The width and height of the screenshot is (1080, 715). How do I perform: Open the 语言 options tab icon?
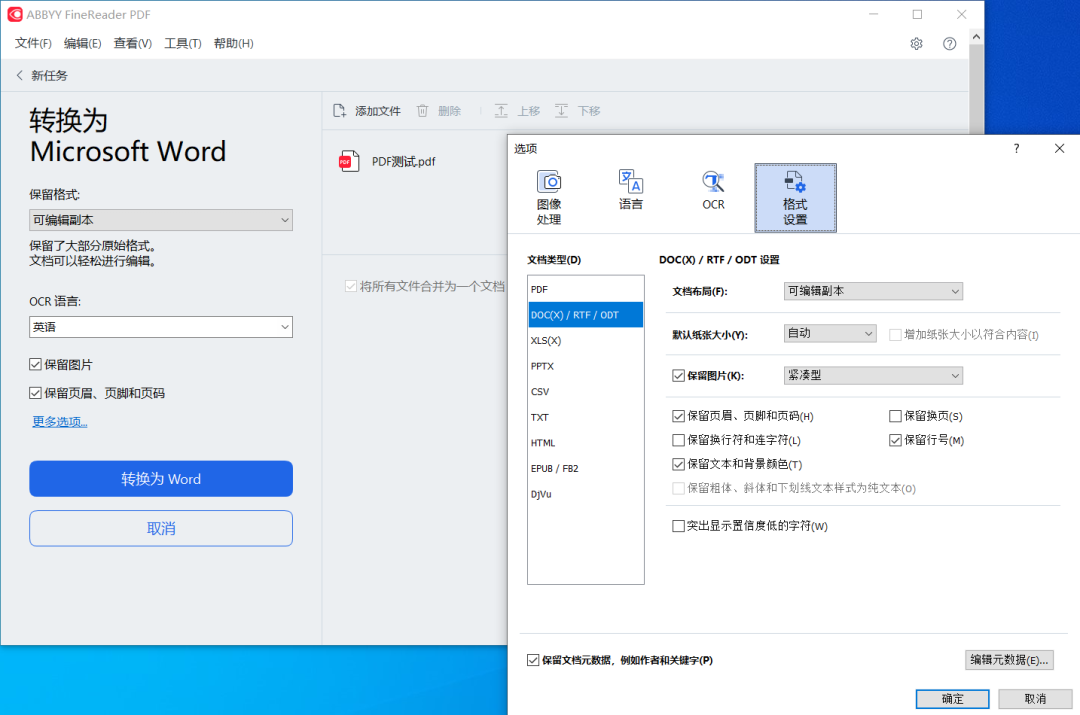coord(631,181)
